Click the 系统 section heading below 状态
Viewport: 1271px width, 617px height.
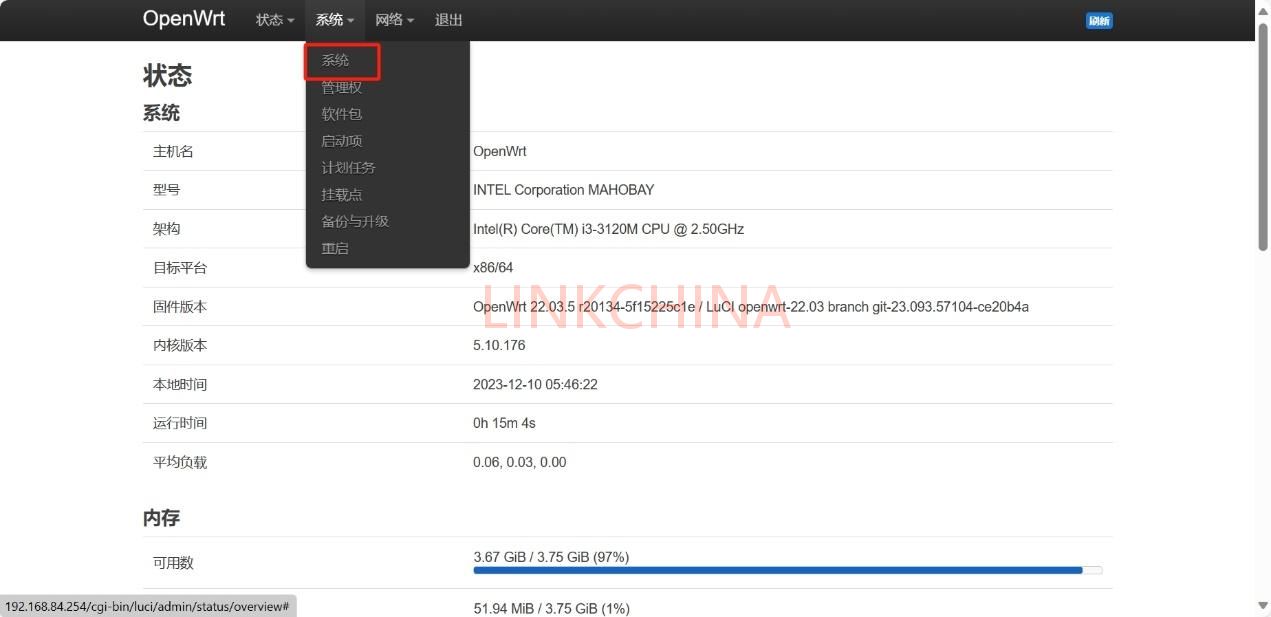click(x=162, y=113)
